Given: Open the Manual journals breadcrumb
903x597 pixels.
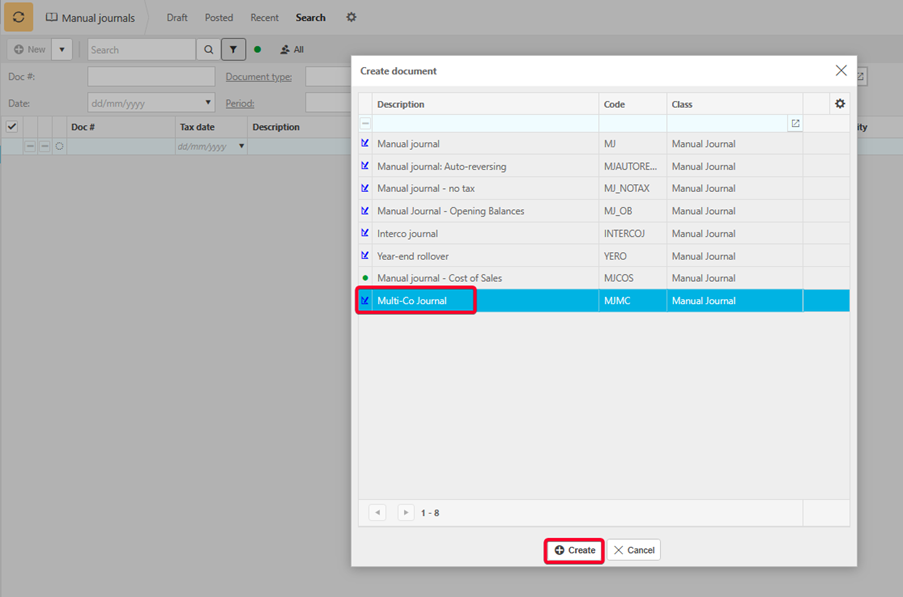Looking at the screenshot, I should [x=90, y=18].
